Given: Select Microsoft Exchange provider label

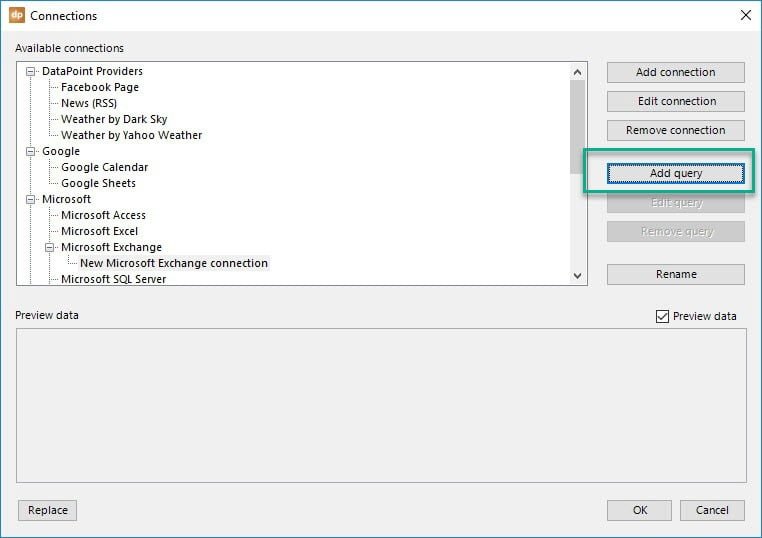Looking at the screenshot, I should coord(111,247).
